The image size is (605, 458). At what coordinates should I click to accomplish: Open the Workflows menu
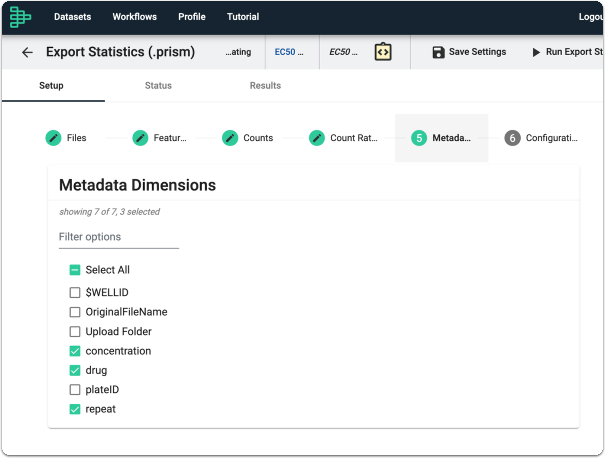click(x=135, y=17)
